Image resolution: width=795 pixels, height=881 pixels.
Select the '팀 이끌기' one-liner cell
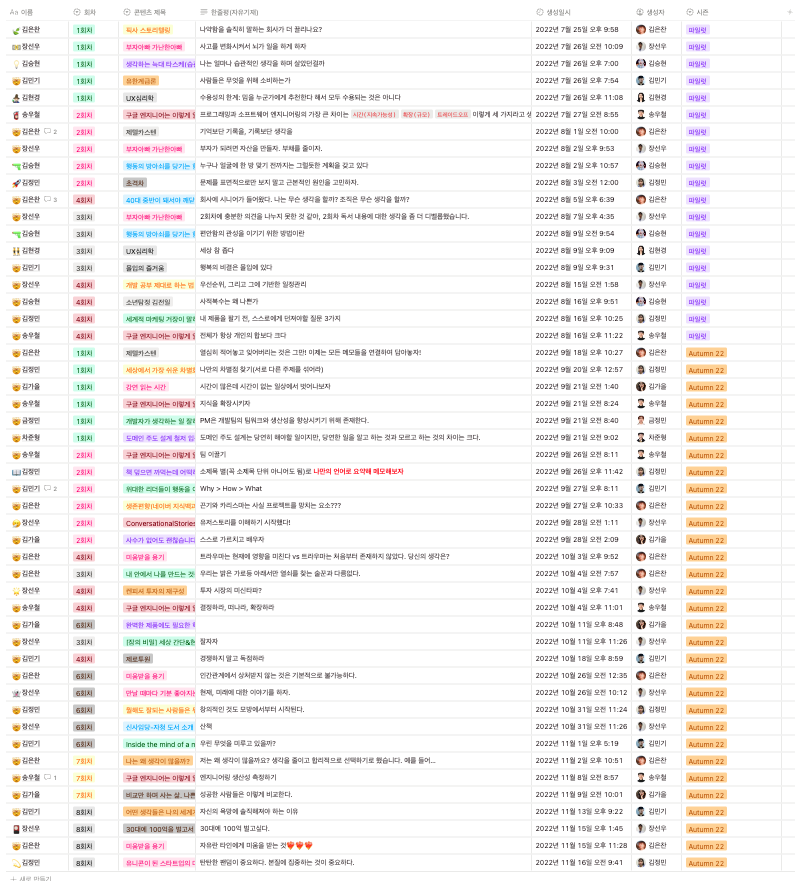213,455
